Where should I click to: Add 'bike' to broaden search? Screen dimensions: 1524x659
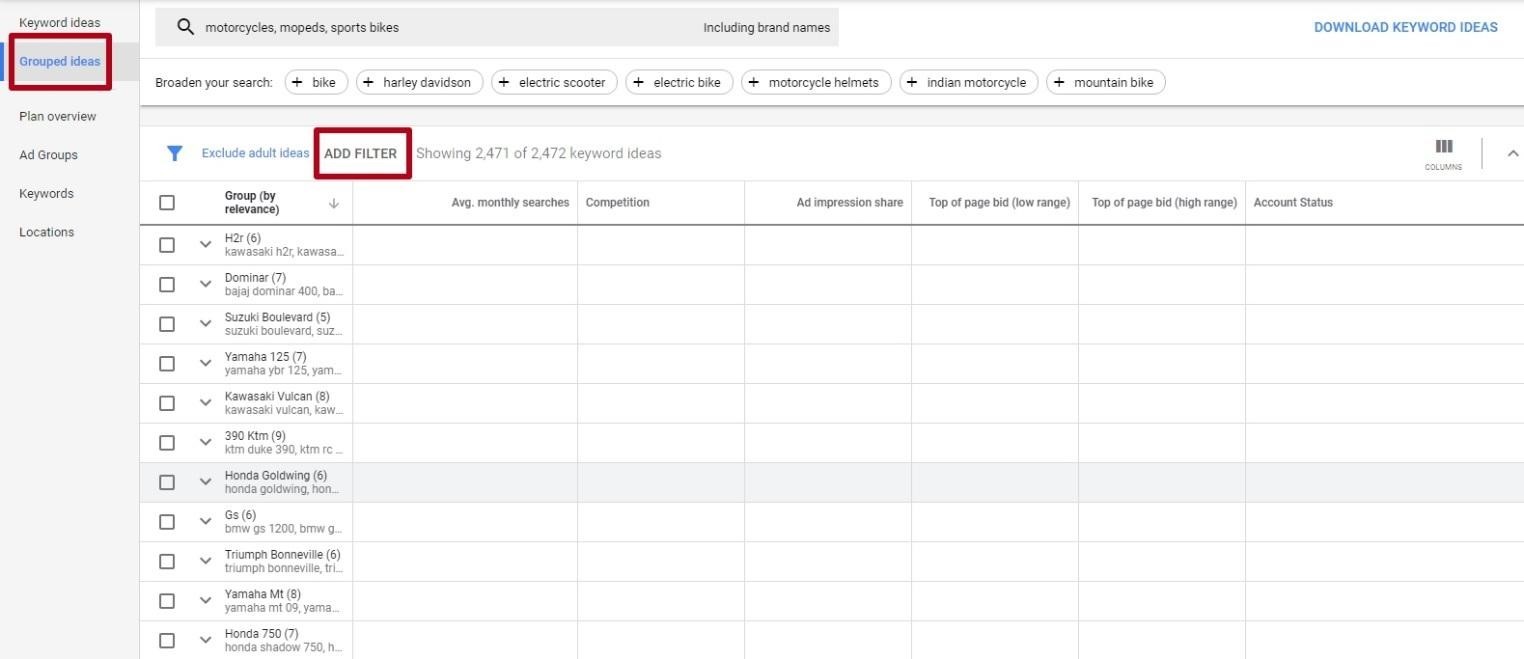[x=316, y=82]
